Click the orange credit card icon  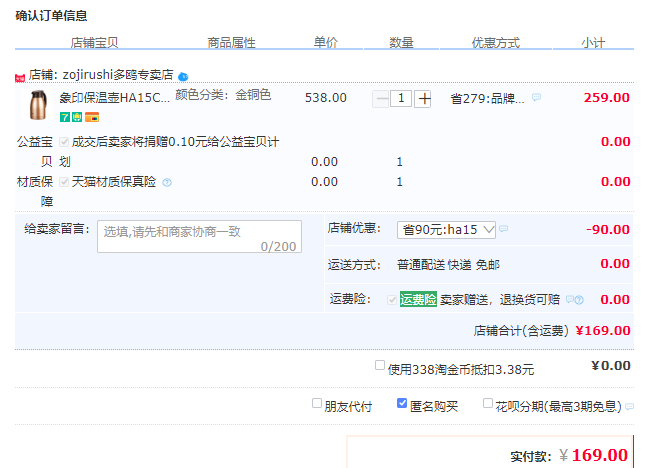click(x=92, y=117)
